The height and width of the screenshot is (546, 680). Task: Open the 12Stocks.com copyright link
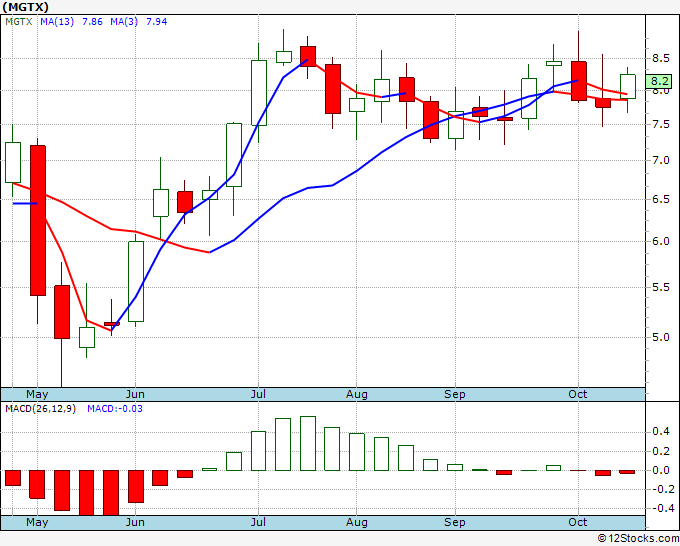[638, 538]
